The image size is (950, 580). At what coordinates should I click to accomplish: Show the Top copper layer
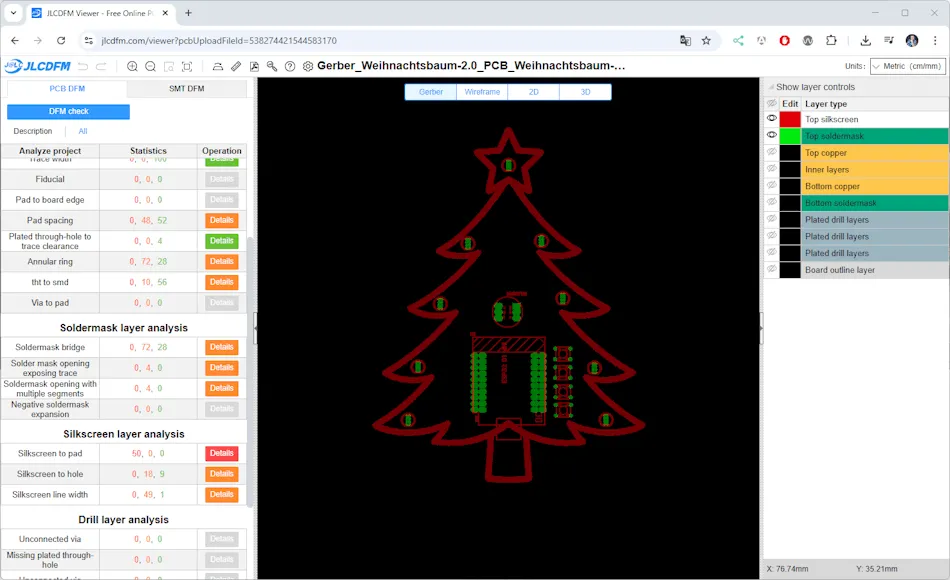(771, 153)
